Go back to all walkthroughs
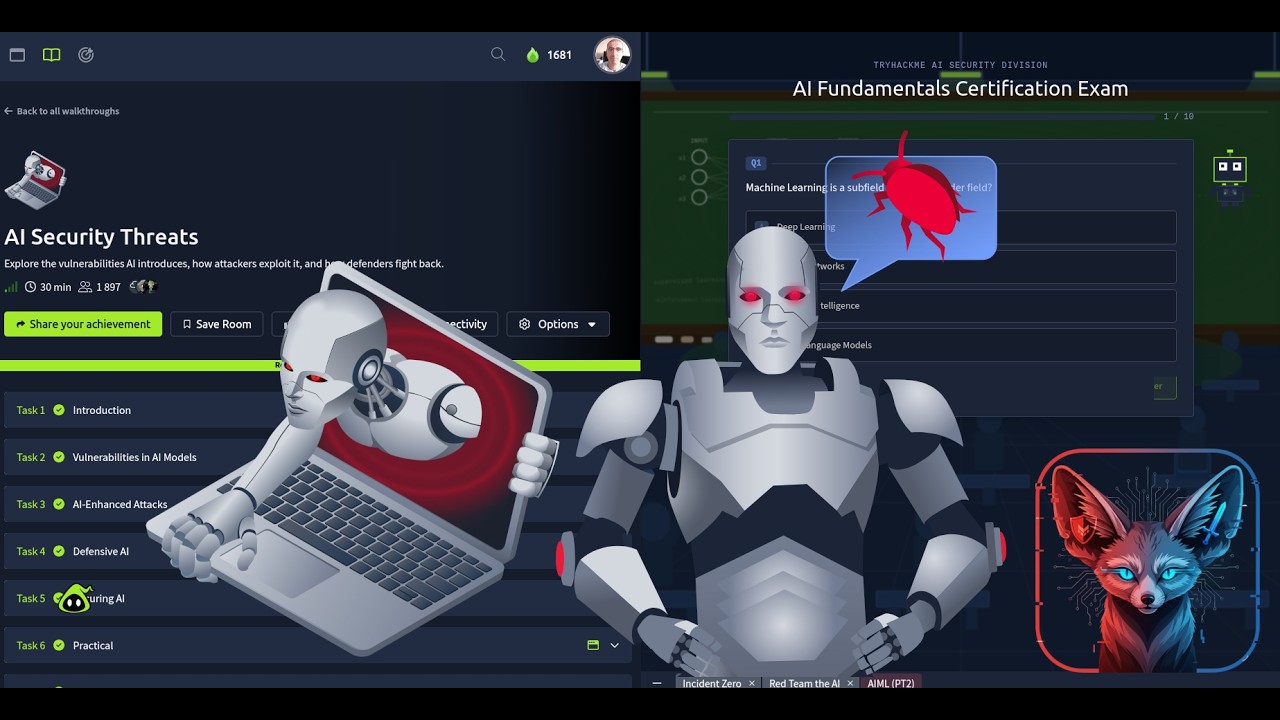This screenshot has height=720, width=1280. pos(62,111)
